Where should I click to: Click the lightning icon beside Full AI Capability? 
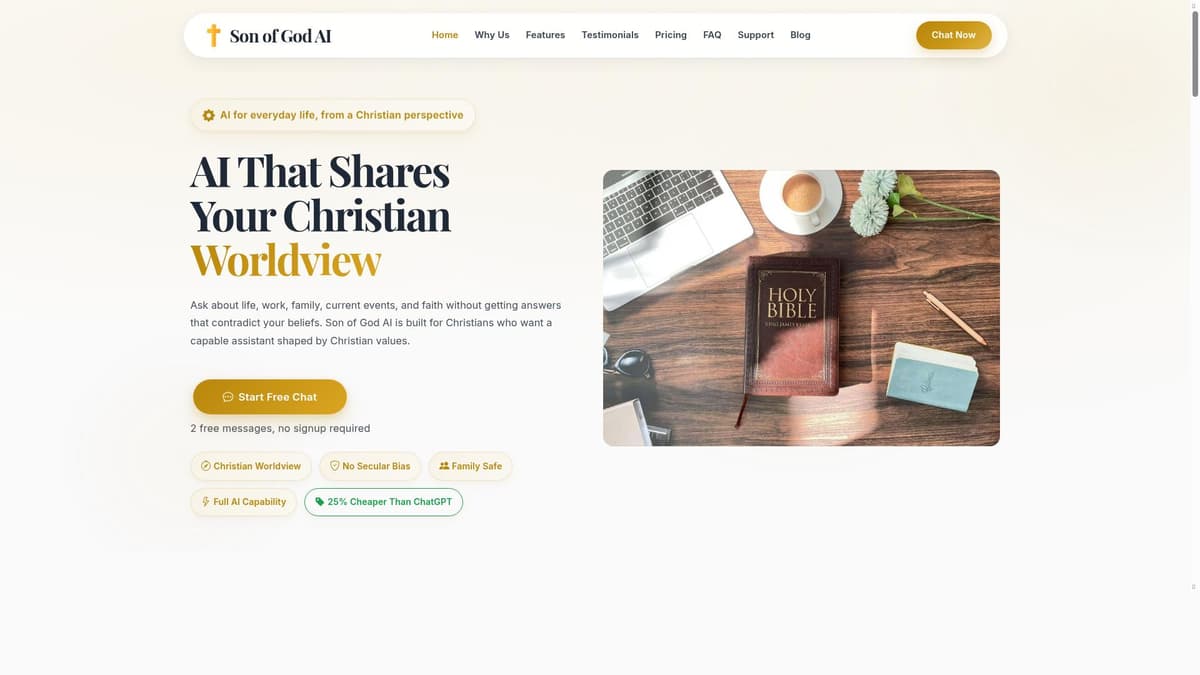(206, 502)
